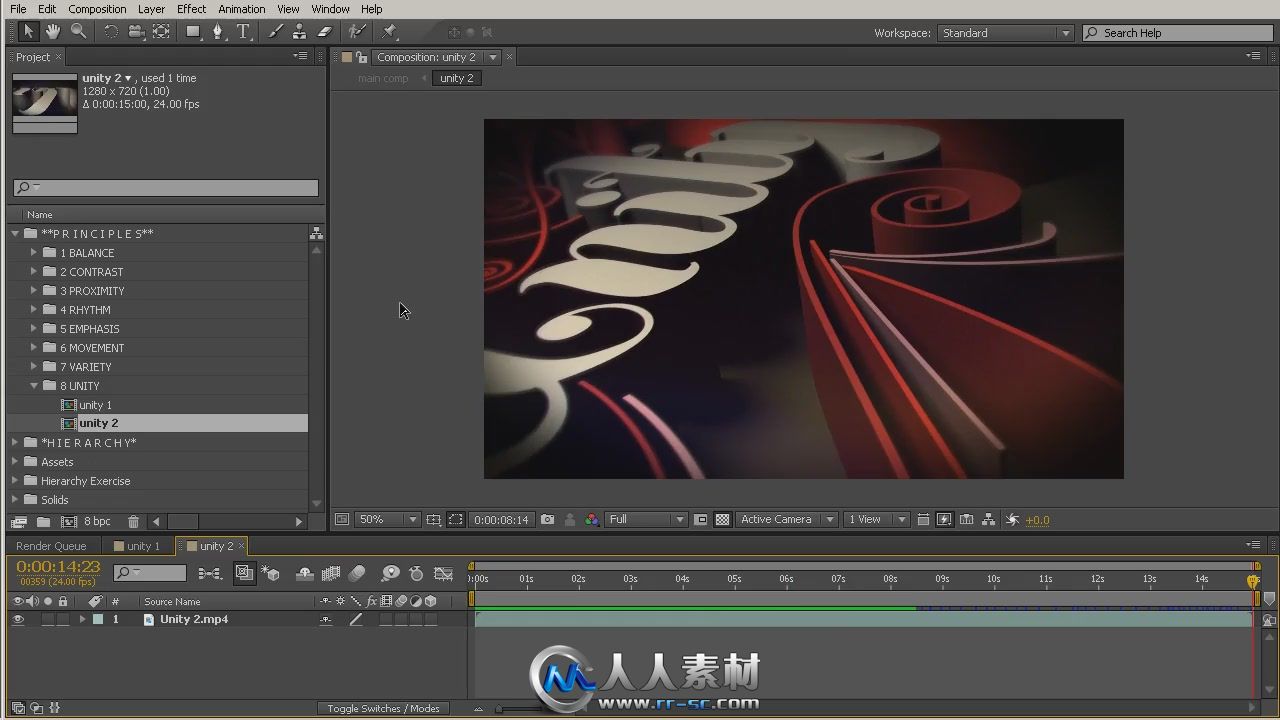Show channel and color management settings
1280x720 pixels.
[x=591, y=519]
